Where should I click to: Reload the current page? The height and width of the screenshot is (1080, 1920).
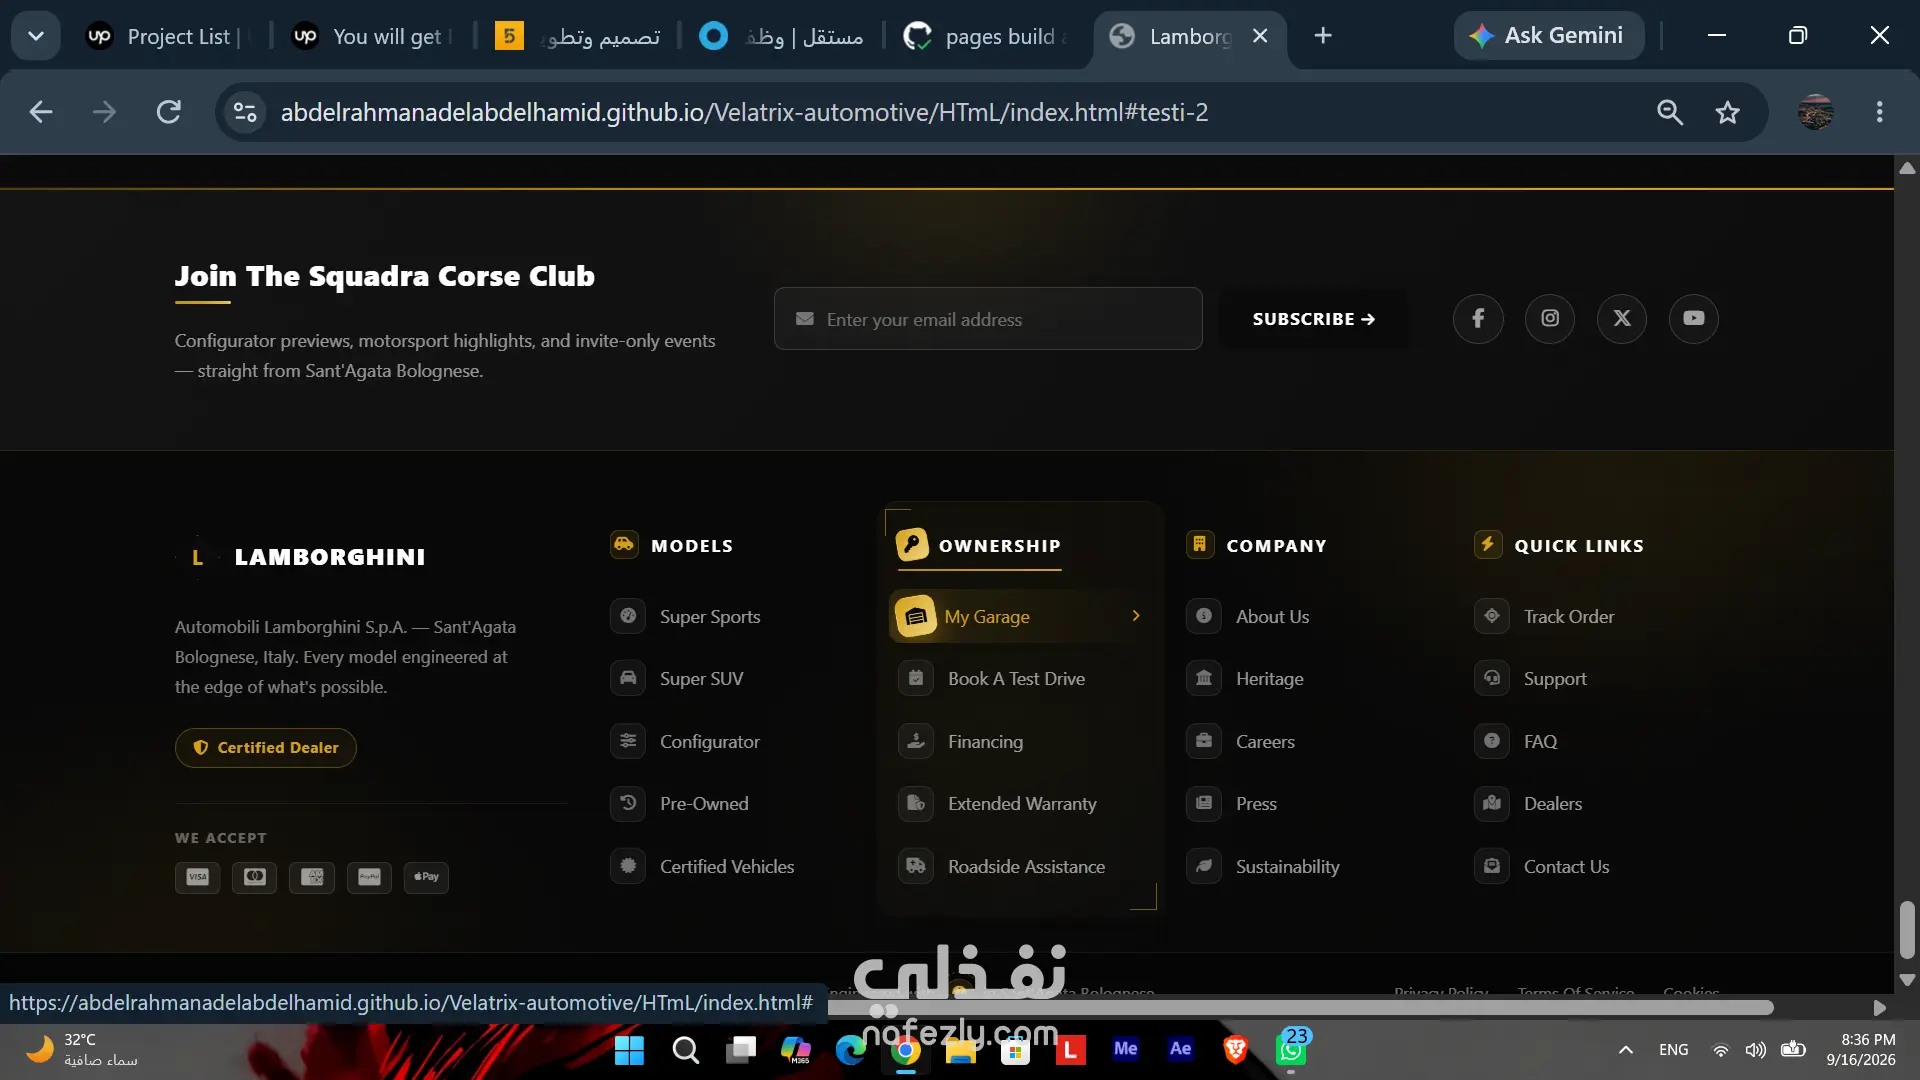coord(169,112)
